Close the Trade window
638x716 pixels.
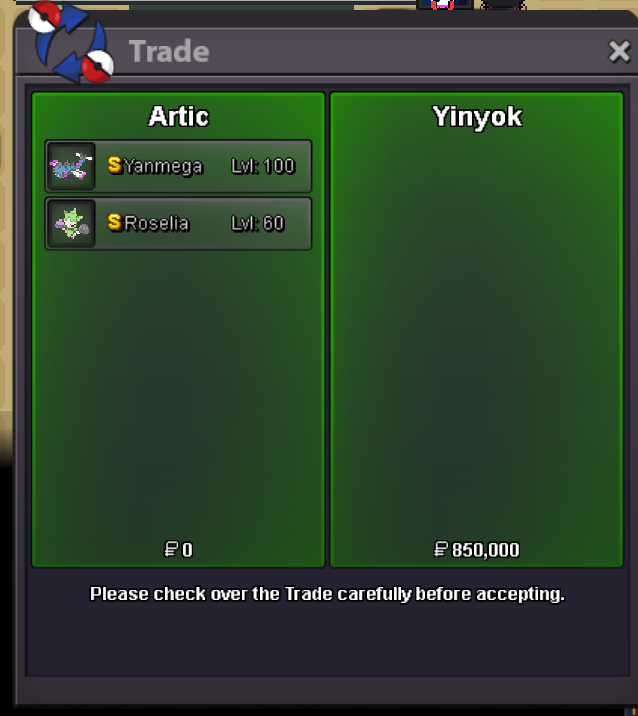[x=619, y=51]
